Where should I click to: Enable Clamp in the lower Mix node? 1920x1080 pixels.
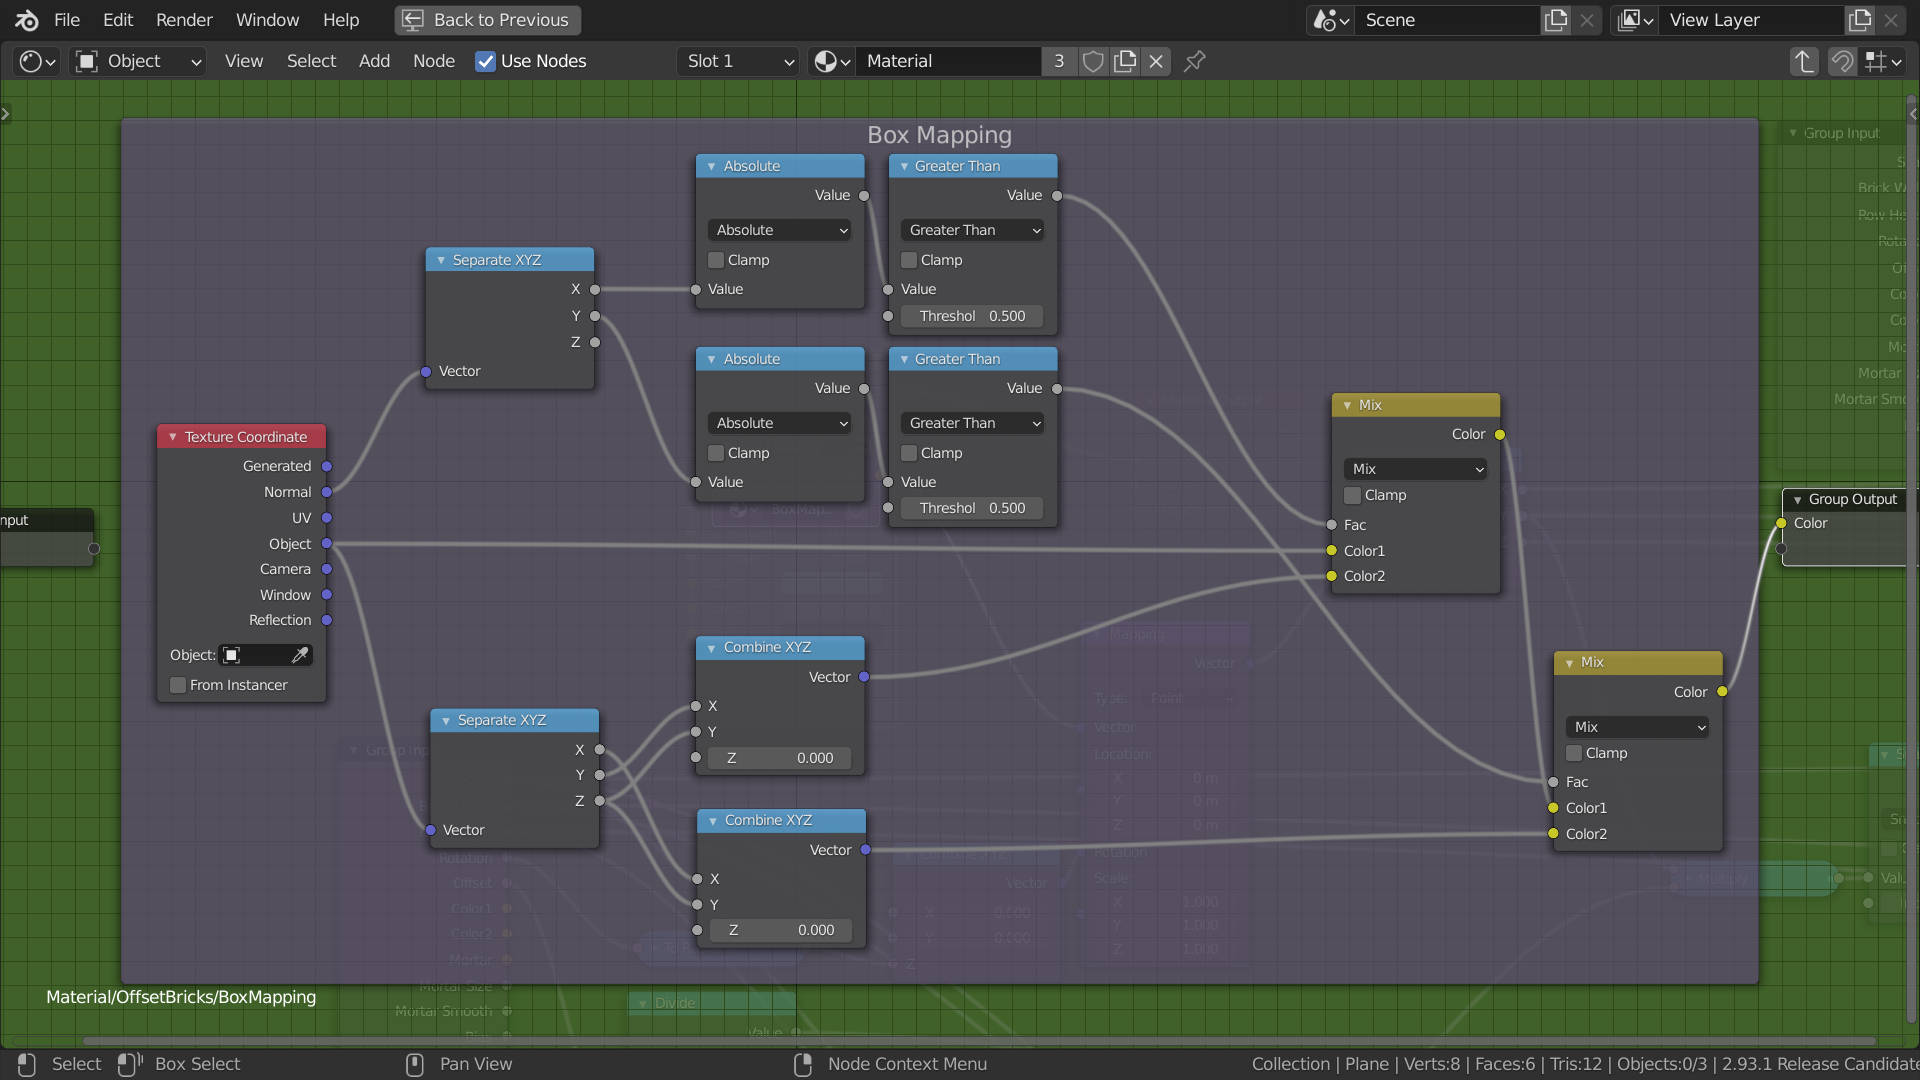click(x=1574, y=753)
